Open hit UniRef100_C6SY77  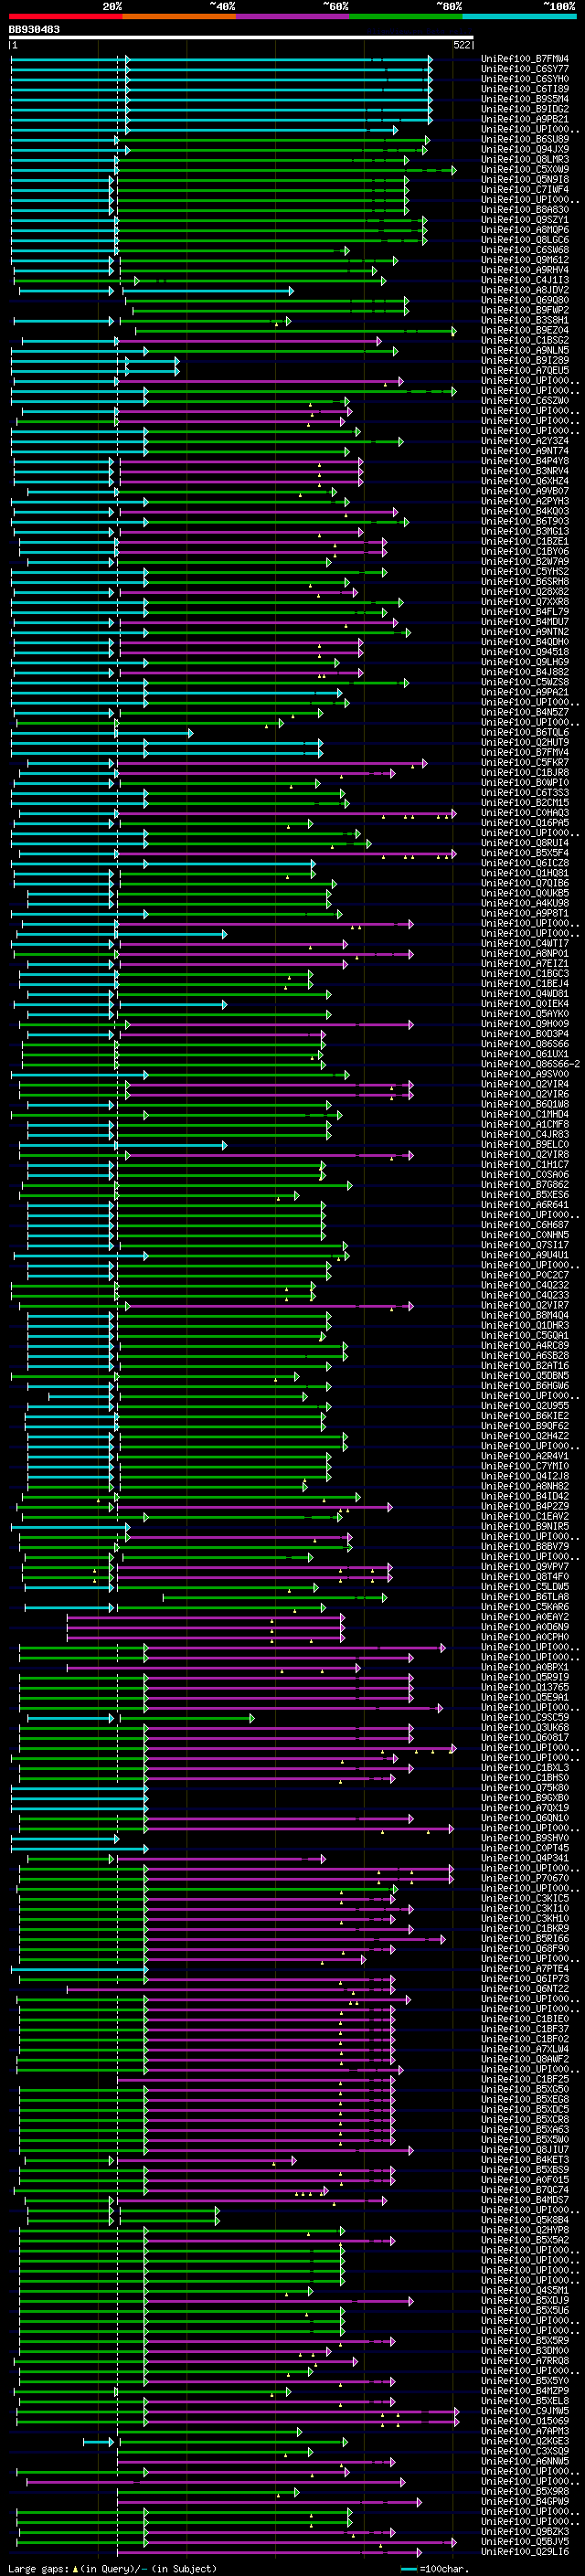[x=525, y=69]
